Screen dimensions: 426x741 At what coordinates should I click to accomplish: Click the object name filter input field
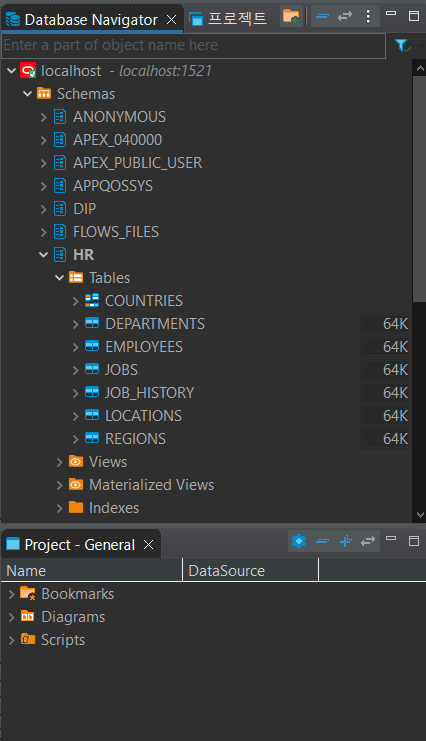(x=193, y=45)
